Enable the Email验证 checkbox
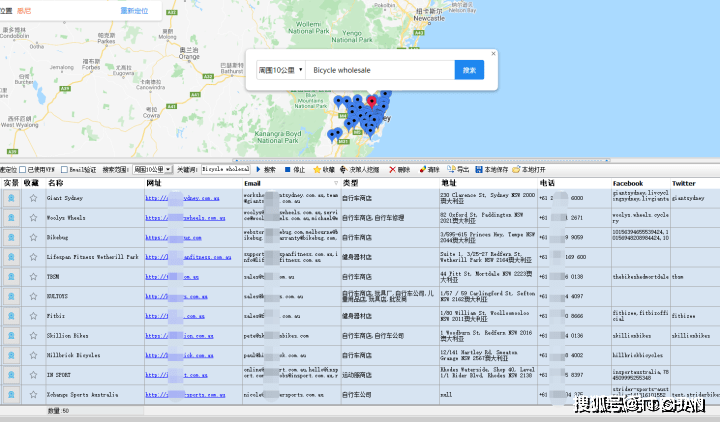This screenshot has height=422, width=720. pyautogui.click(x=64, y=170)
